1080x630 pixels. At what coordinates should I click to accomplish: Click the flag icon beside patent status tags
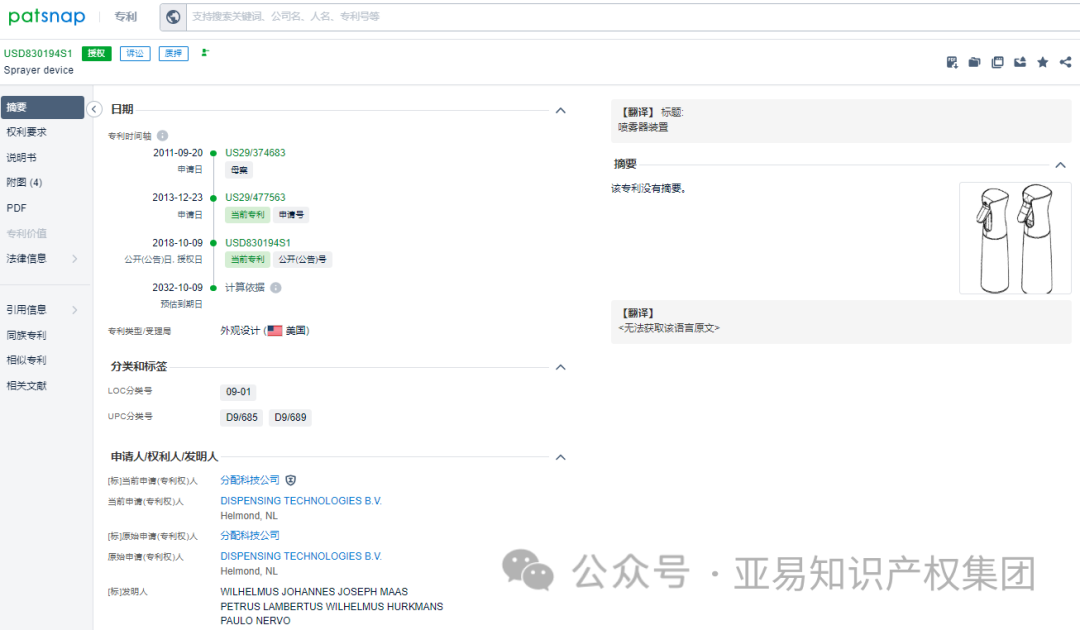pyautogui.click(x=204, y=53)
